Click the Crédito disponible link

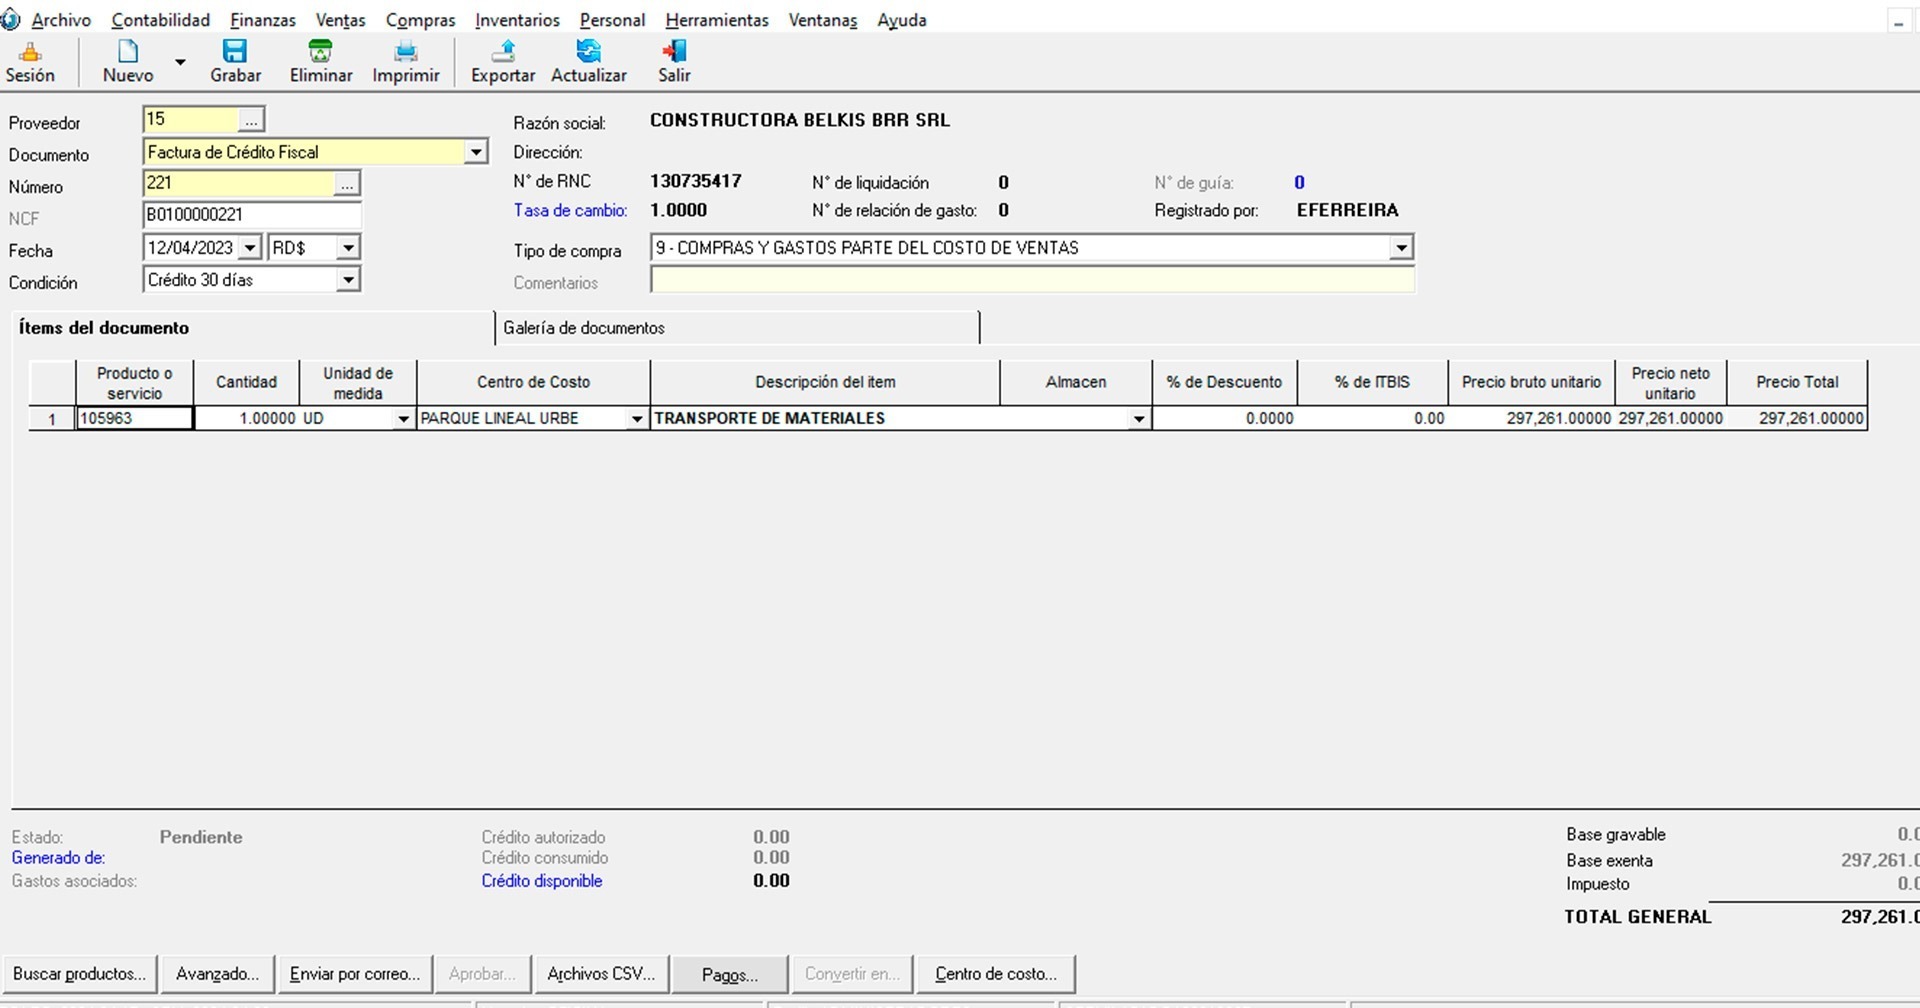(541, 881)
